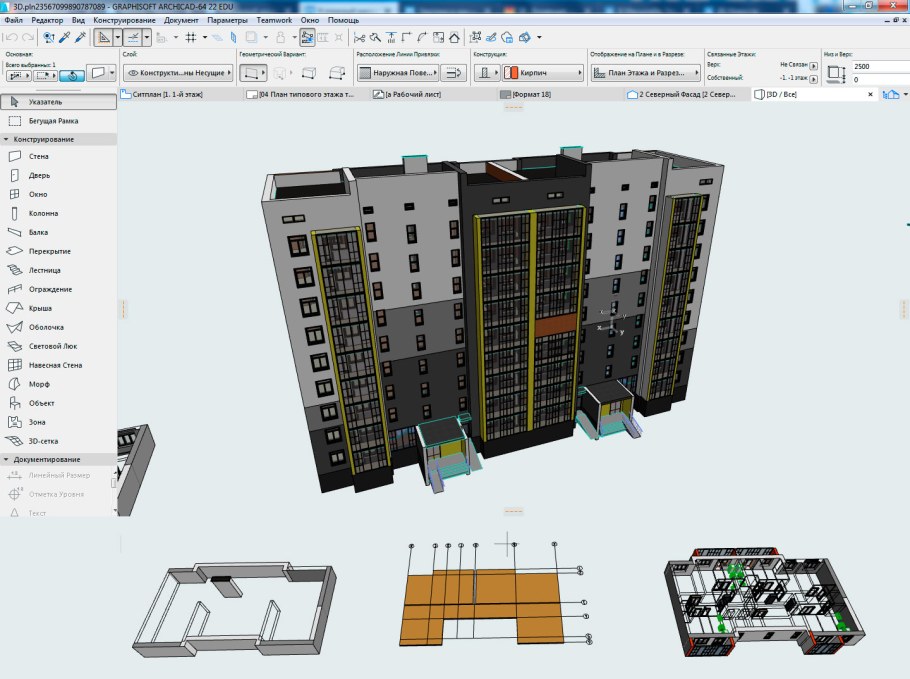Select the Навесная Стена curtain wall tool

click(55, 366)
